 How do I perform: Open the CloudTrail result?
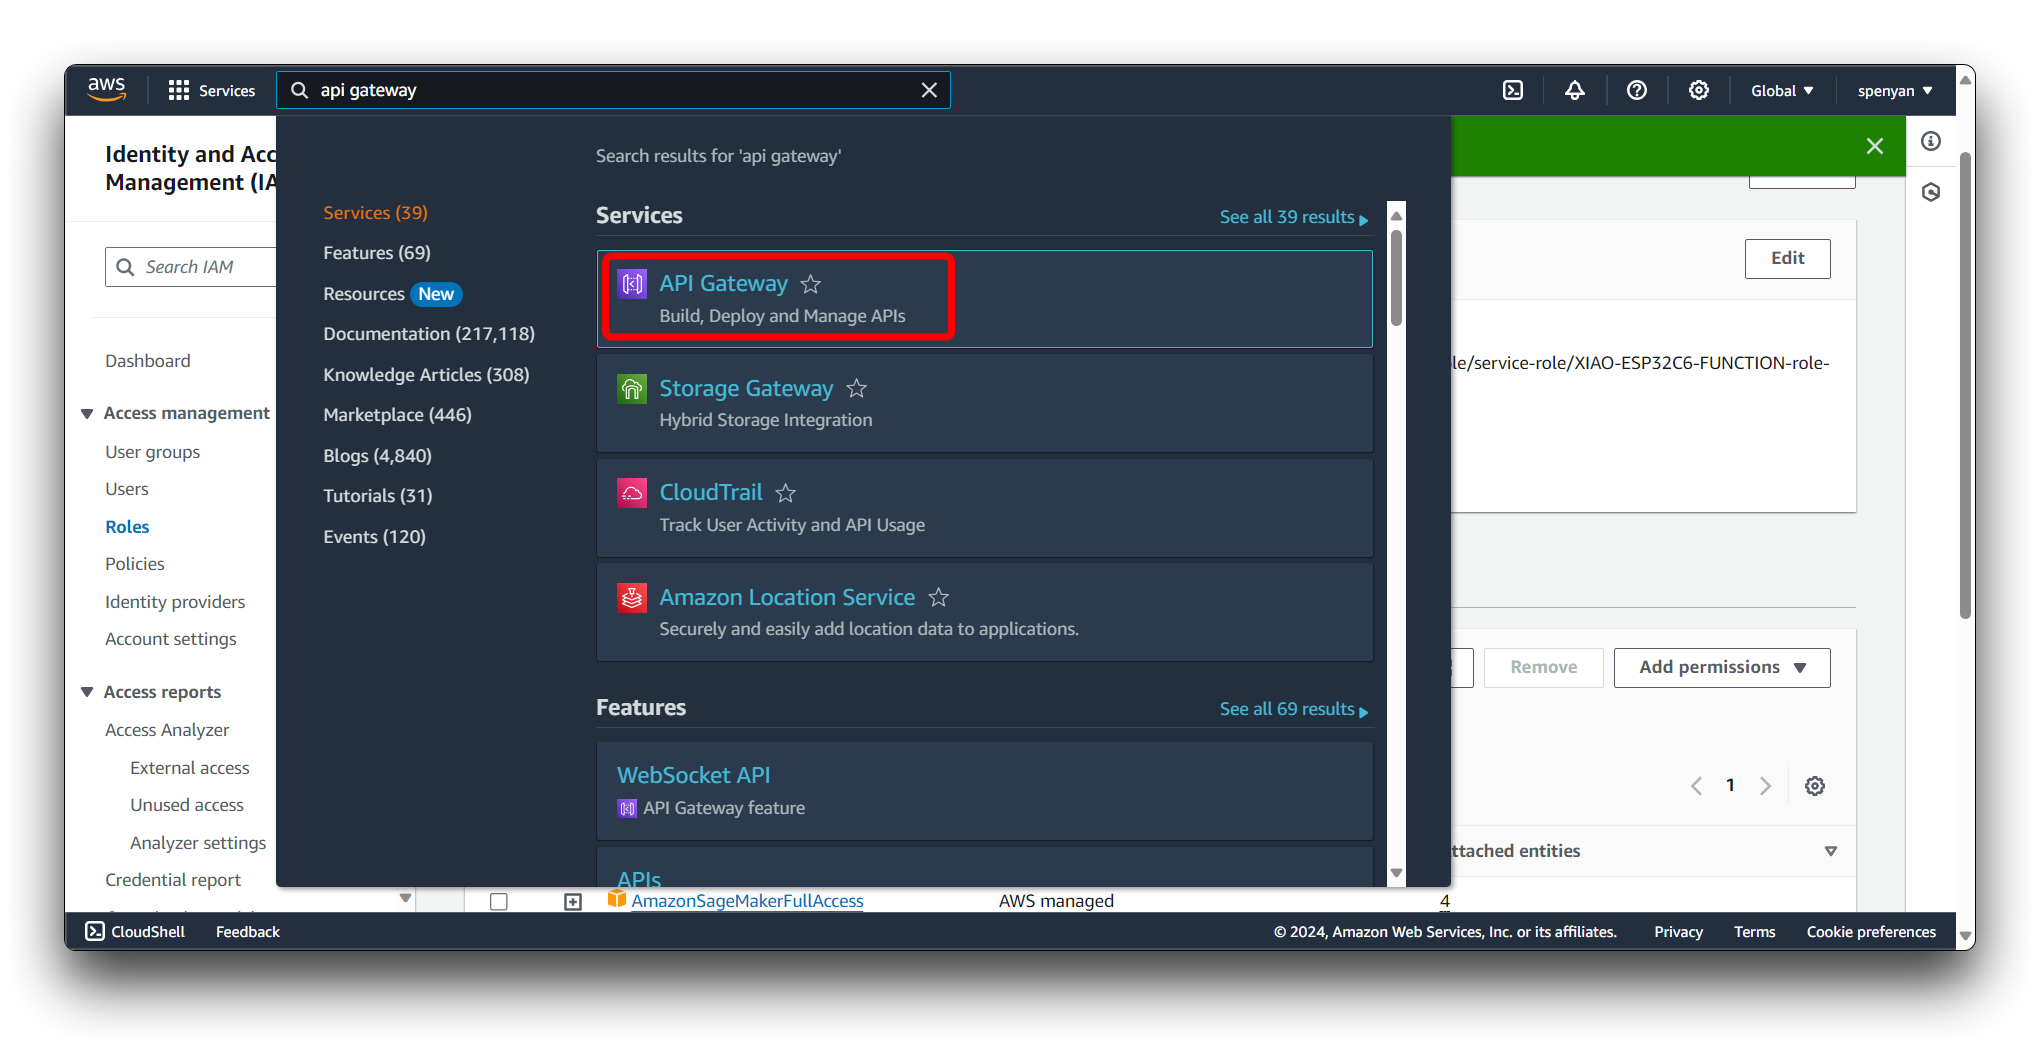pos(711,493)
